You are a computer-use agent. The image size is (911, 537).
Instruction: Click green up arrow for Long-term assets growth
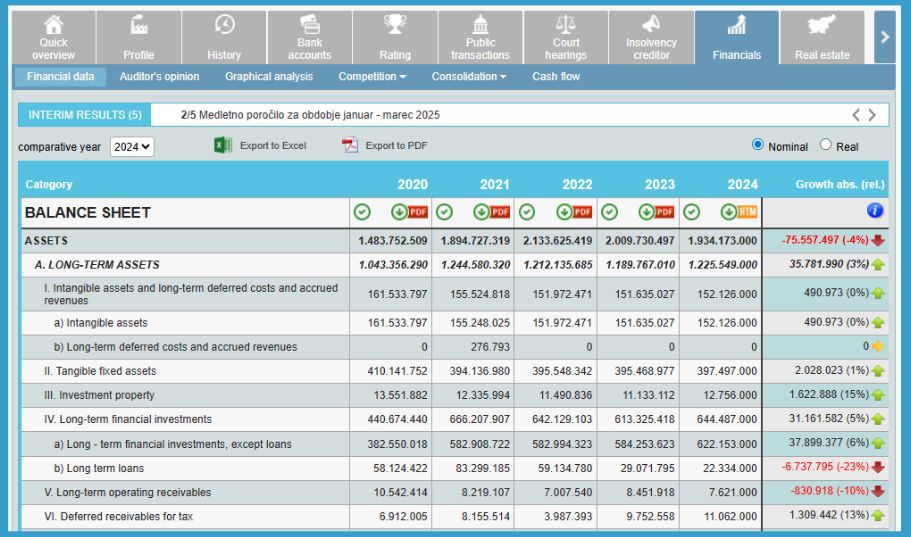(878, 264)
